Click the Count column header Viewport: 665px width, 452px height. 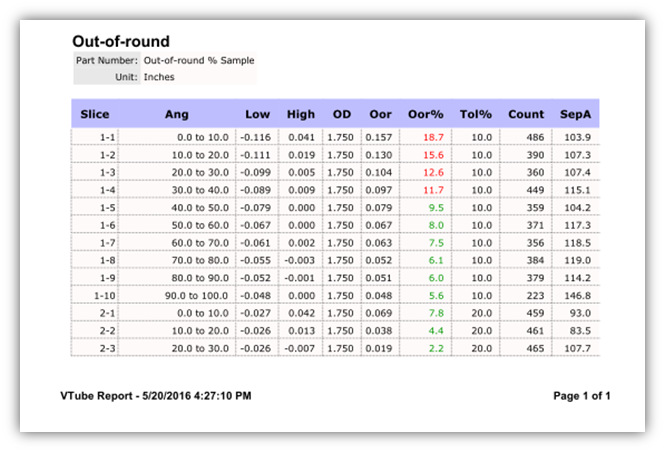[526, 114]
